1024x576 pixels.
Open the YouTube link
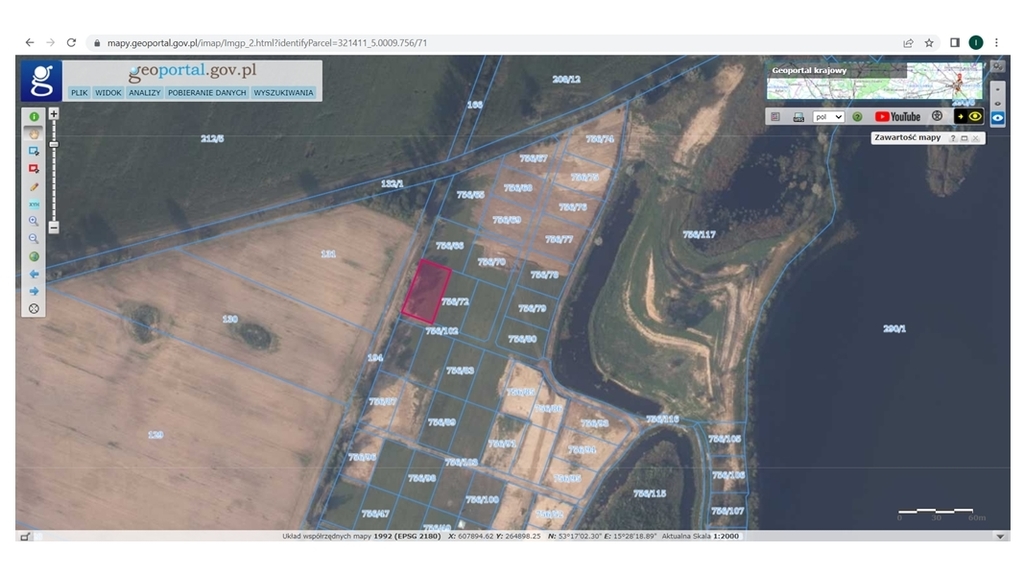pos(898,117)
